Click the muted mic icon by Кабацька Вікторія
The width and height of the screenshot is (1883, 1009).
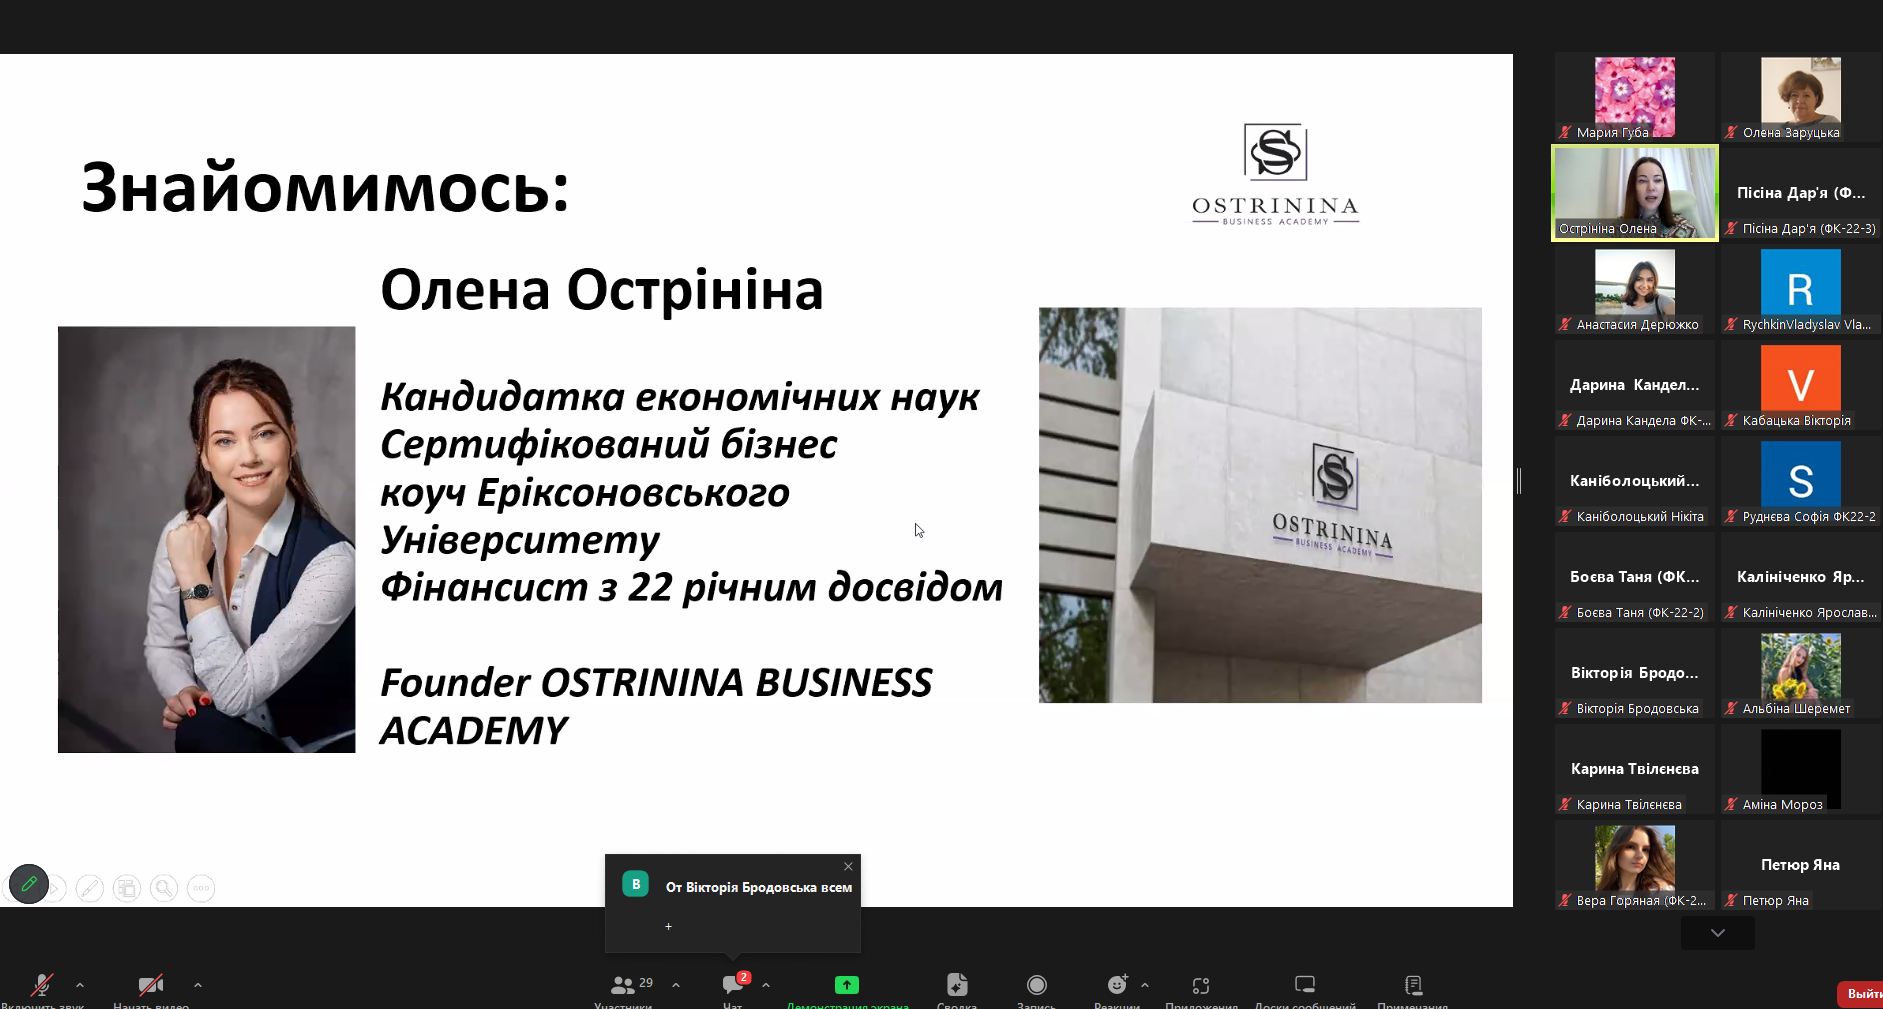1732,420
